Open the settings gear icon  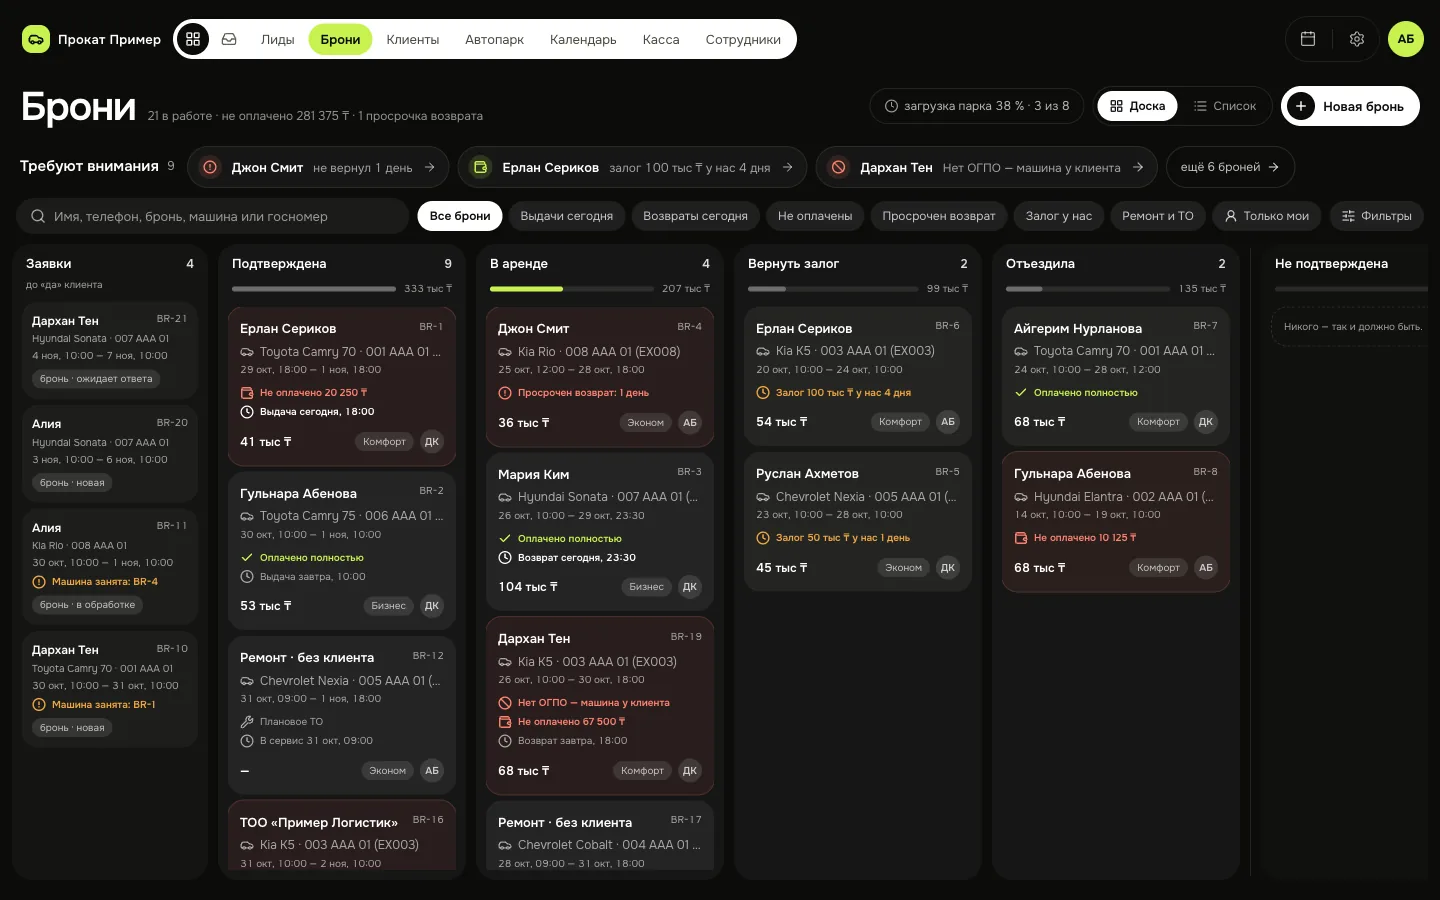point(1357,39)
